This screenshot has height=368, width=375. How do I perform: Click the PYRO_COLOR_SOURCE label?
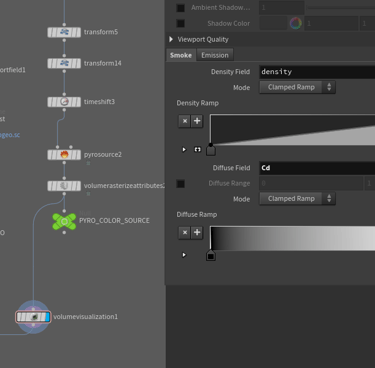[114, 221]
